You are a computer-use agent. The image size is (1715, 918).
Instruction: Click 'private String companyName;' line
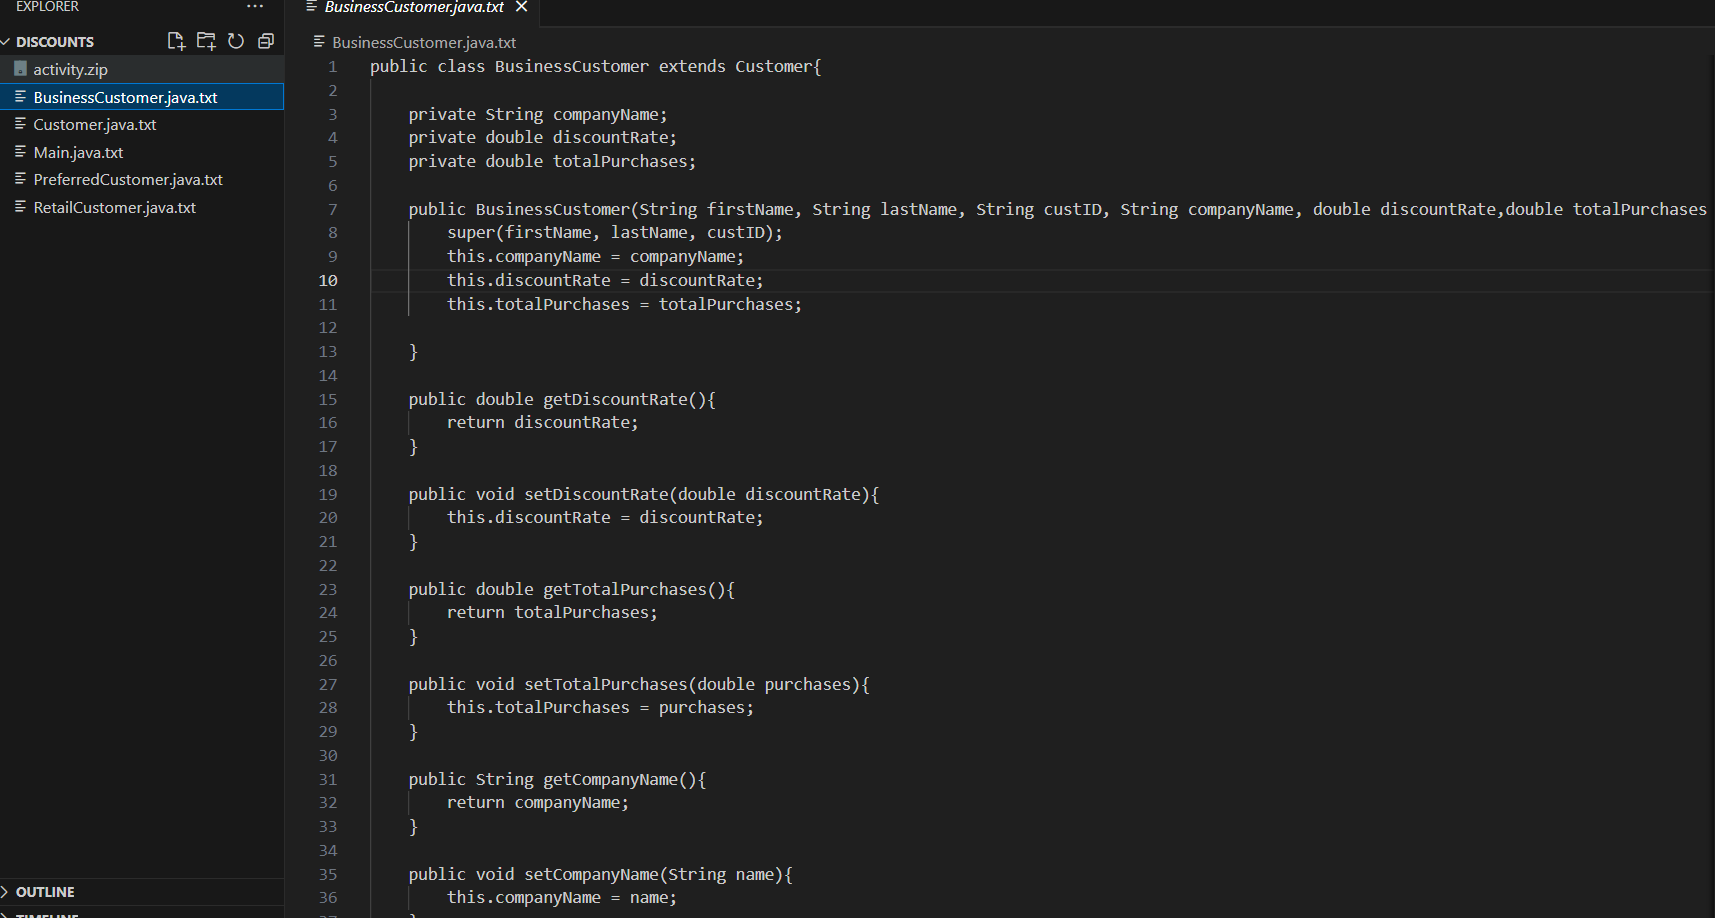(x=538, y=115)
